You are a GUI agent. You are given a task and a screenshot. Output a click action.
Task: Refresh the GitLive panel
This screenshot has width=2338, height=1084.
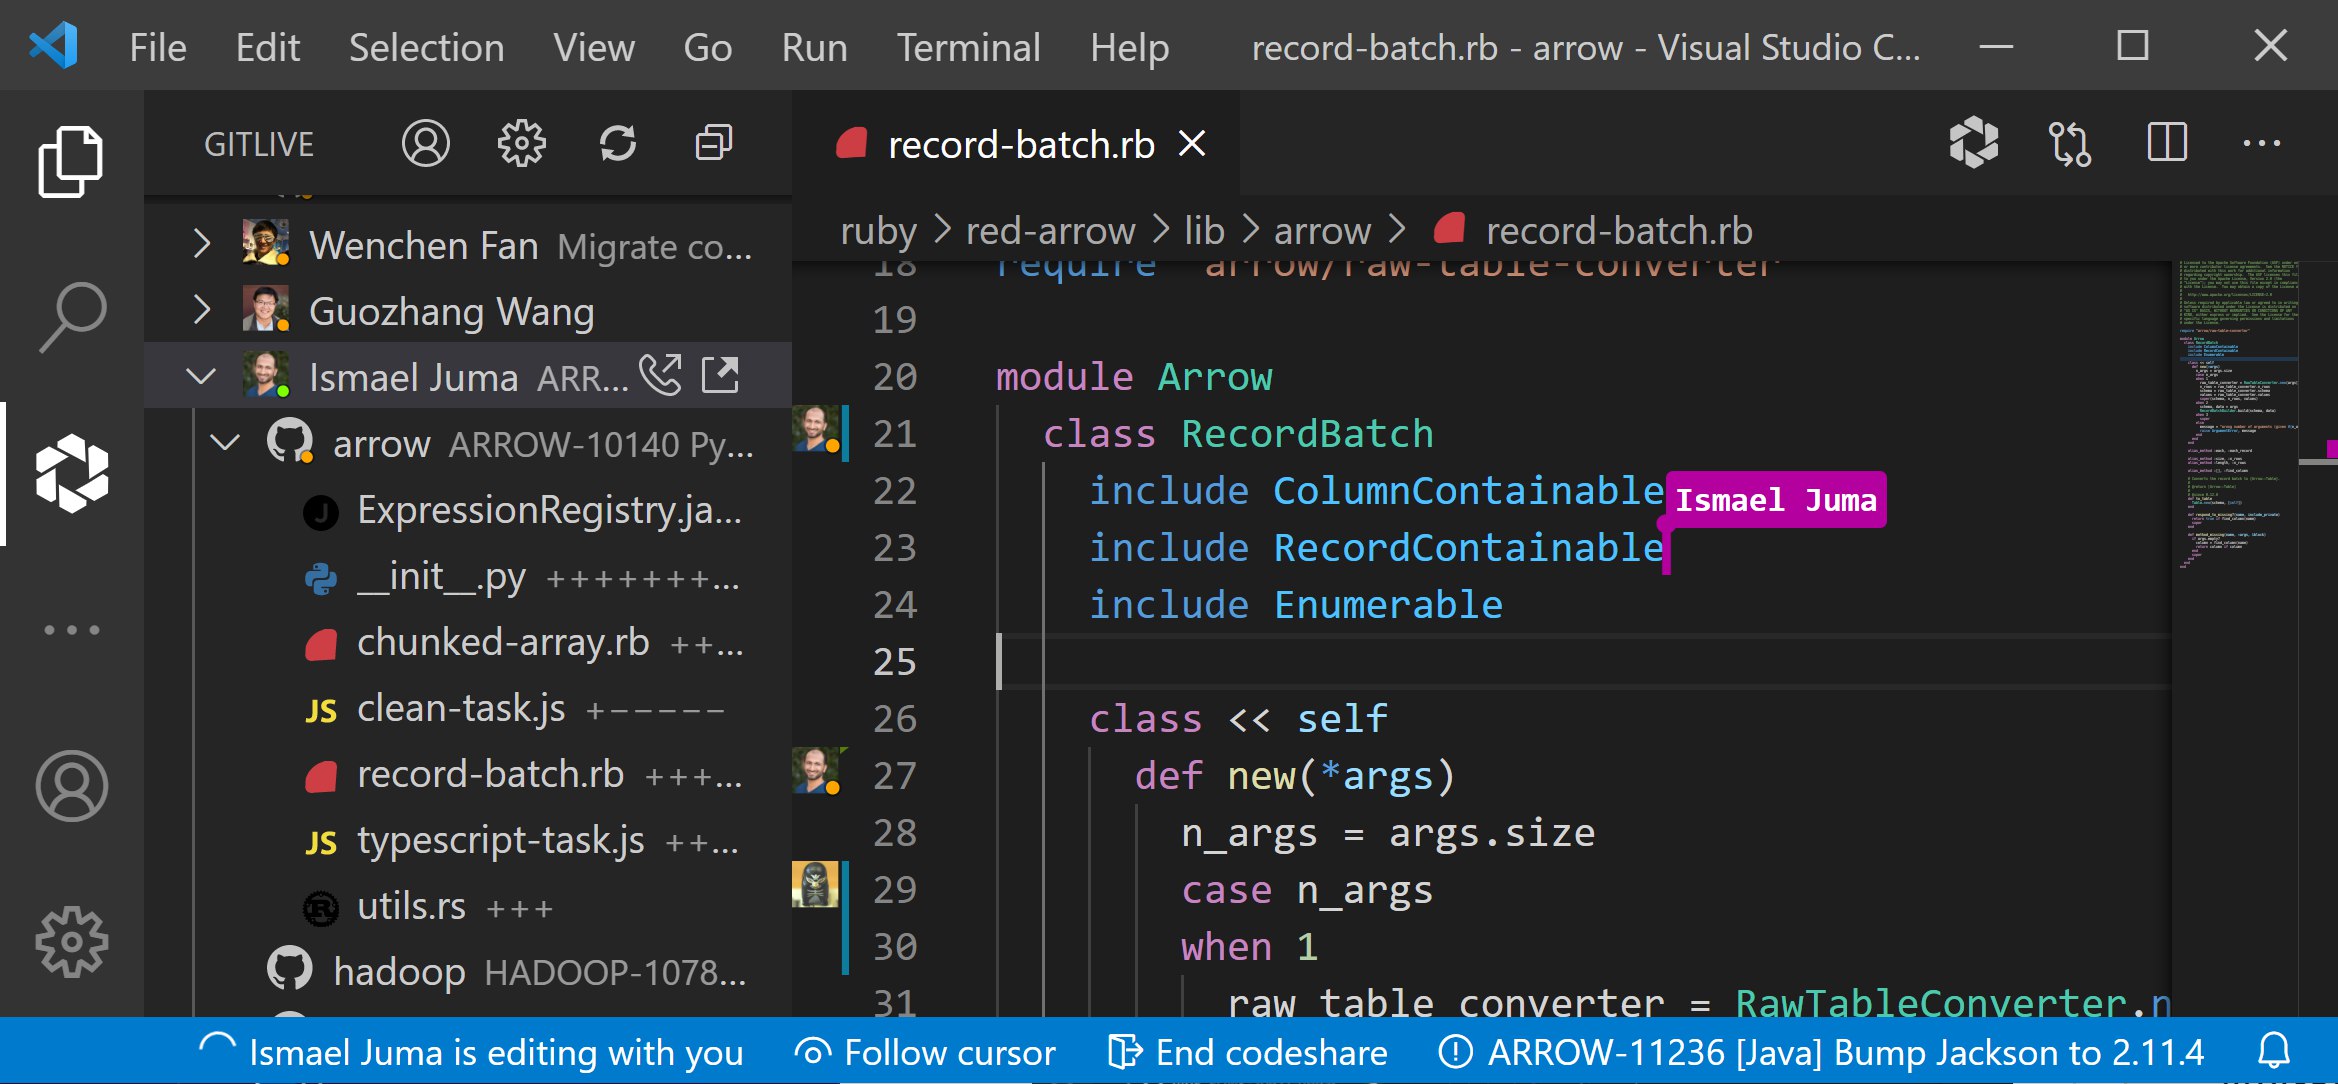[618, 143]
